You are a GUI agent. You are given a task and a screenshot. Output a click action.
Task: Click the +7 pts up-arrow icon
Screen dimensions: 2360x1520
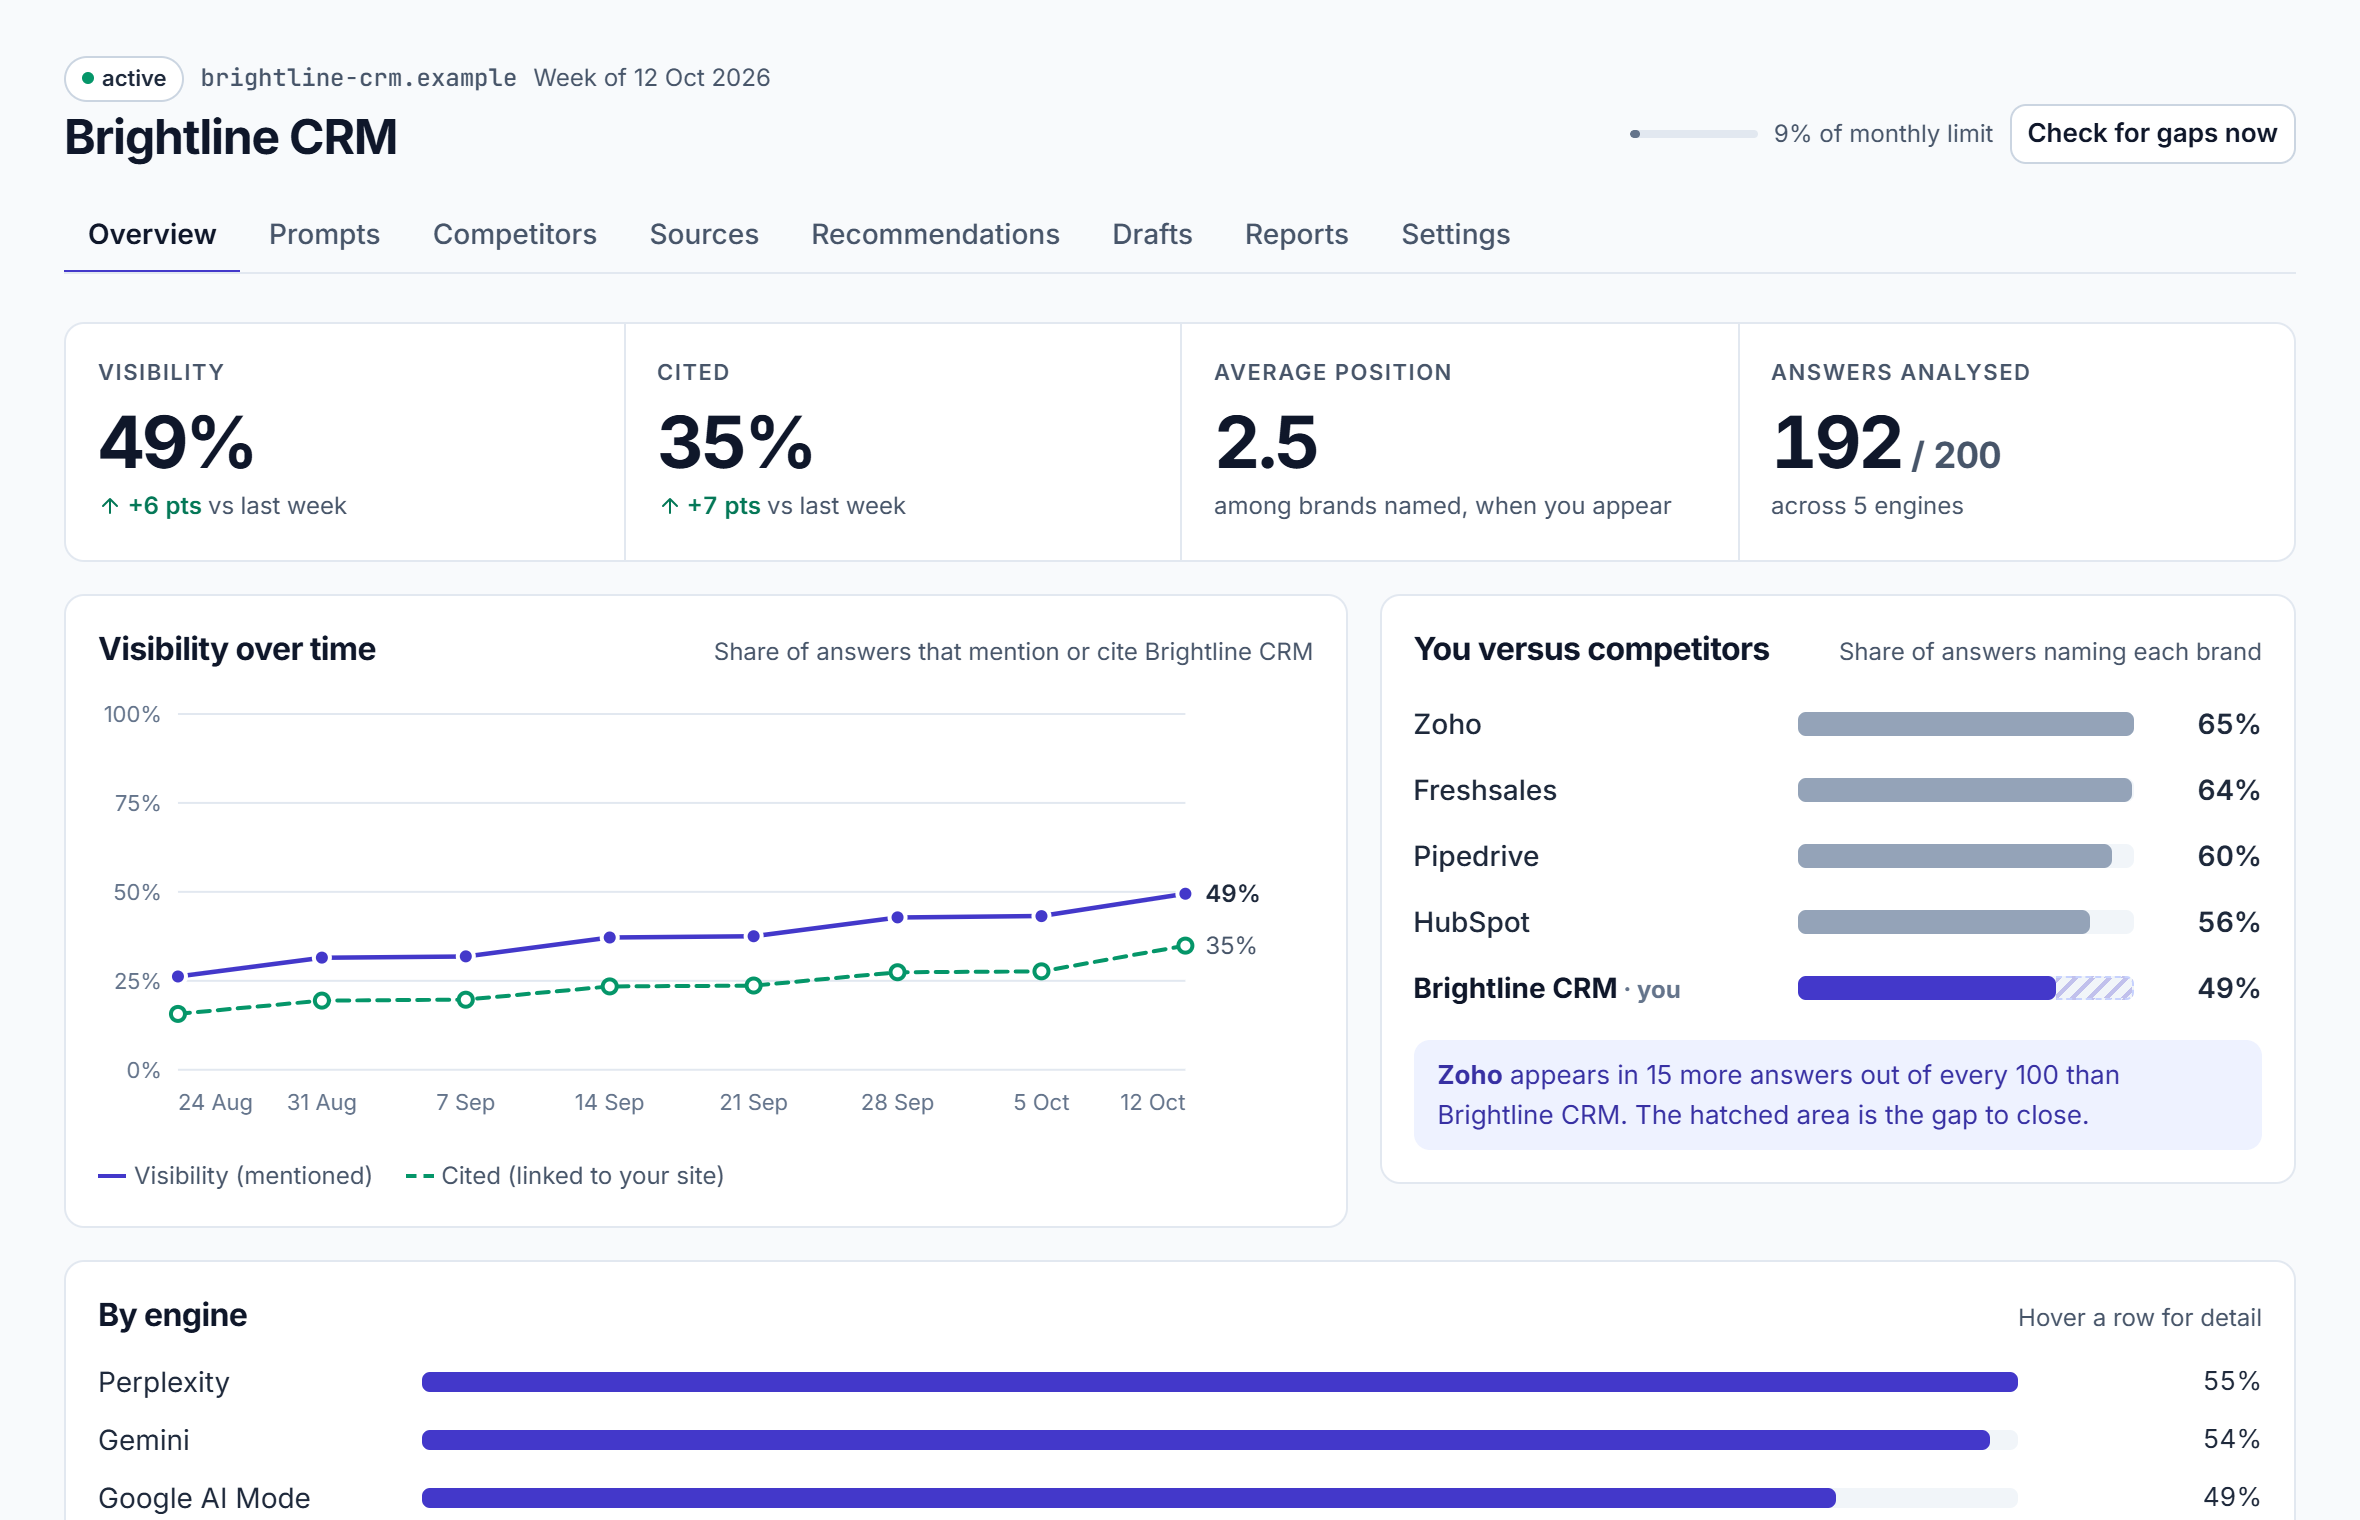pos(669,506)
